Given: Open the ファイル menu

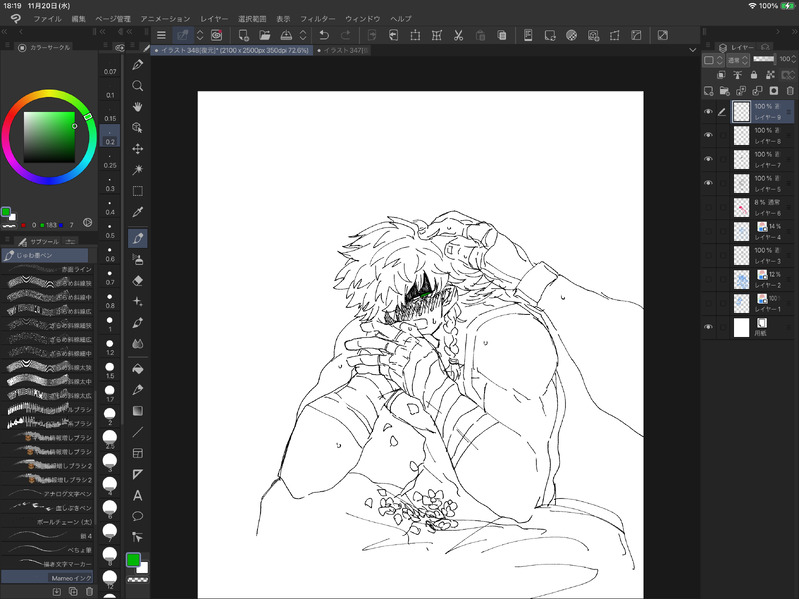Looking at the screenshot, I should (x=47, y=19).
